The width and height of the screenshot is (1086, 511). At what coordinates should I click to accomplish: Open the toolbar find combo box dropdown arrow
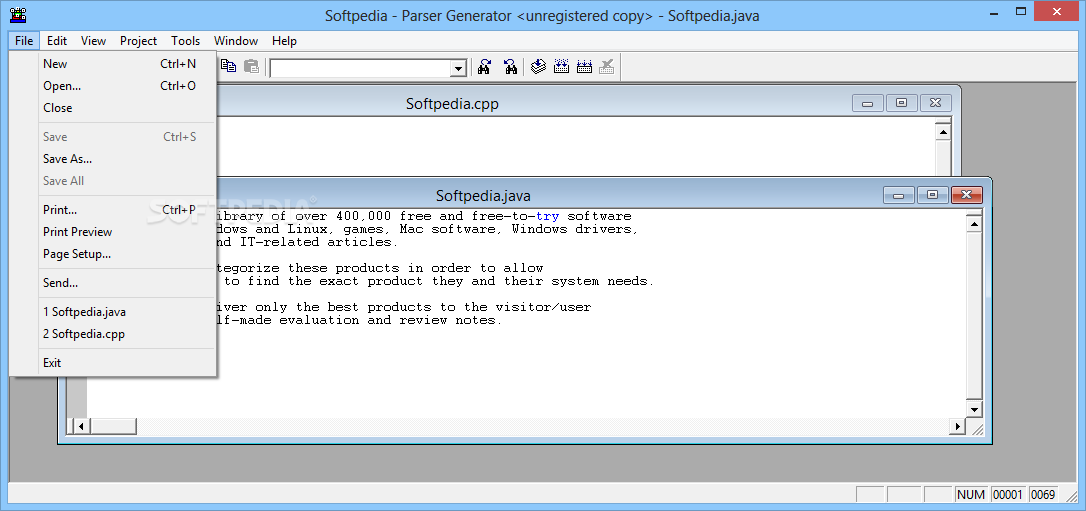(x=459, y=68)
